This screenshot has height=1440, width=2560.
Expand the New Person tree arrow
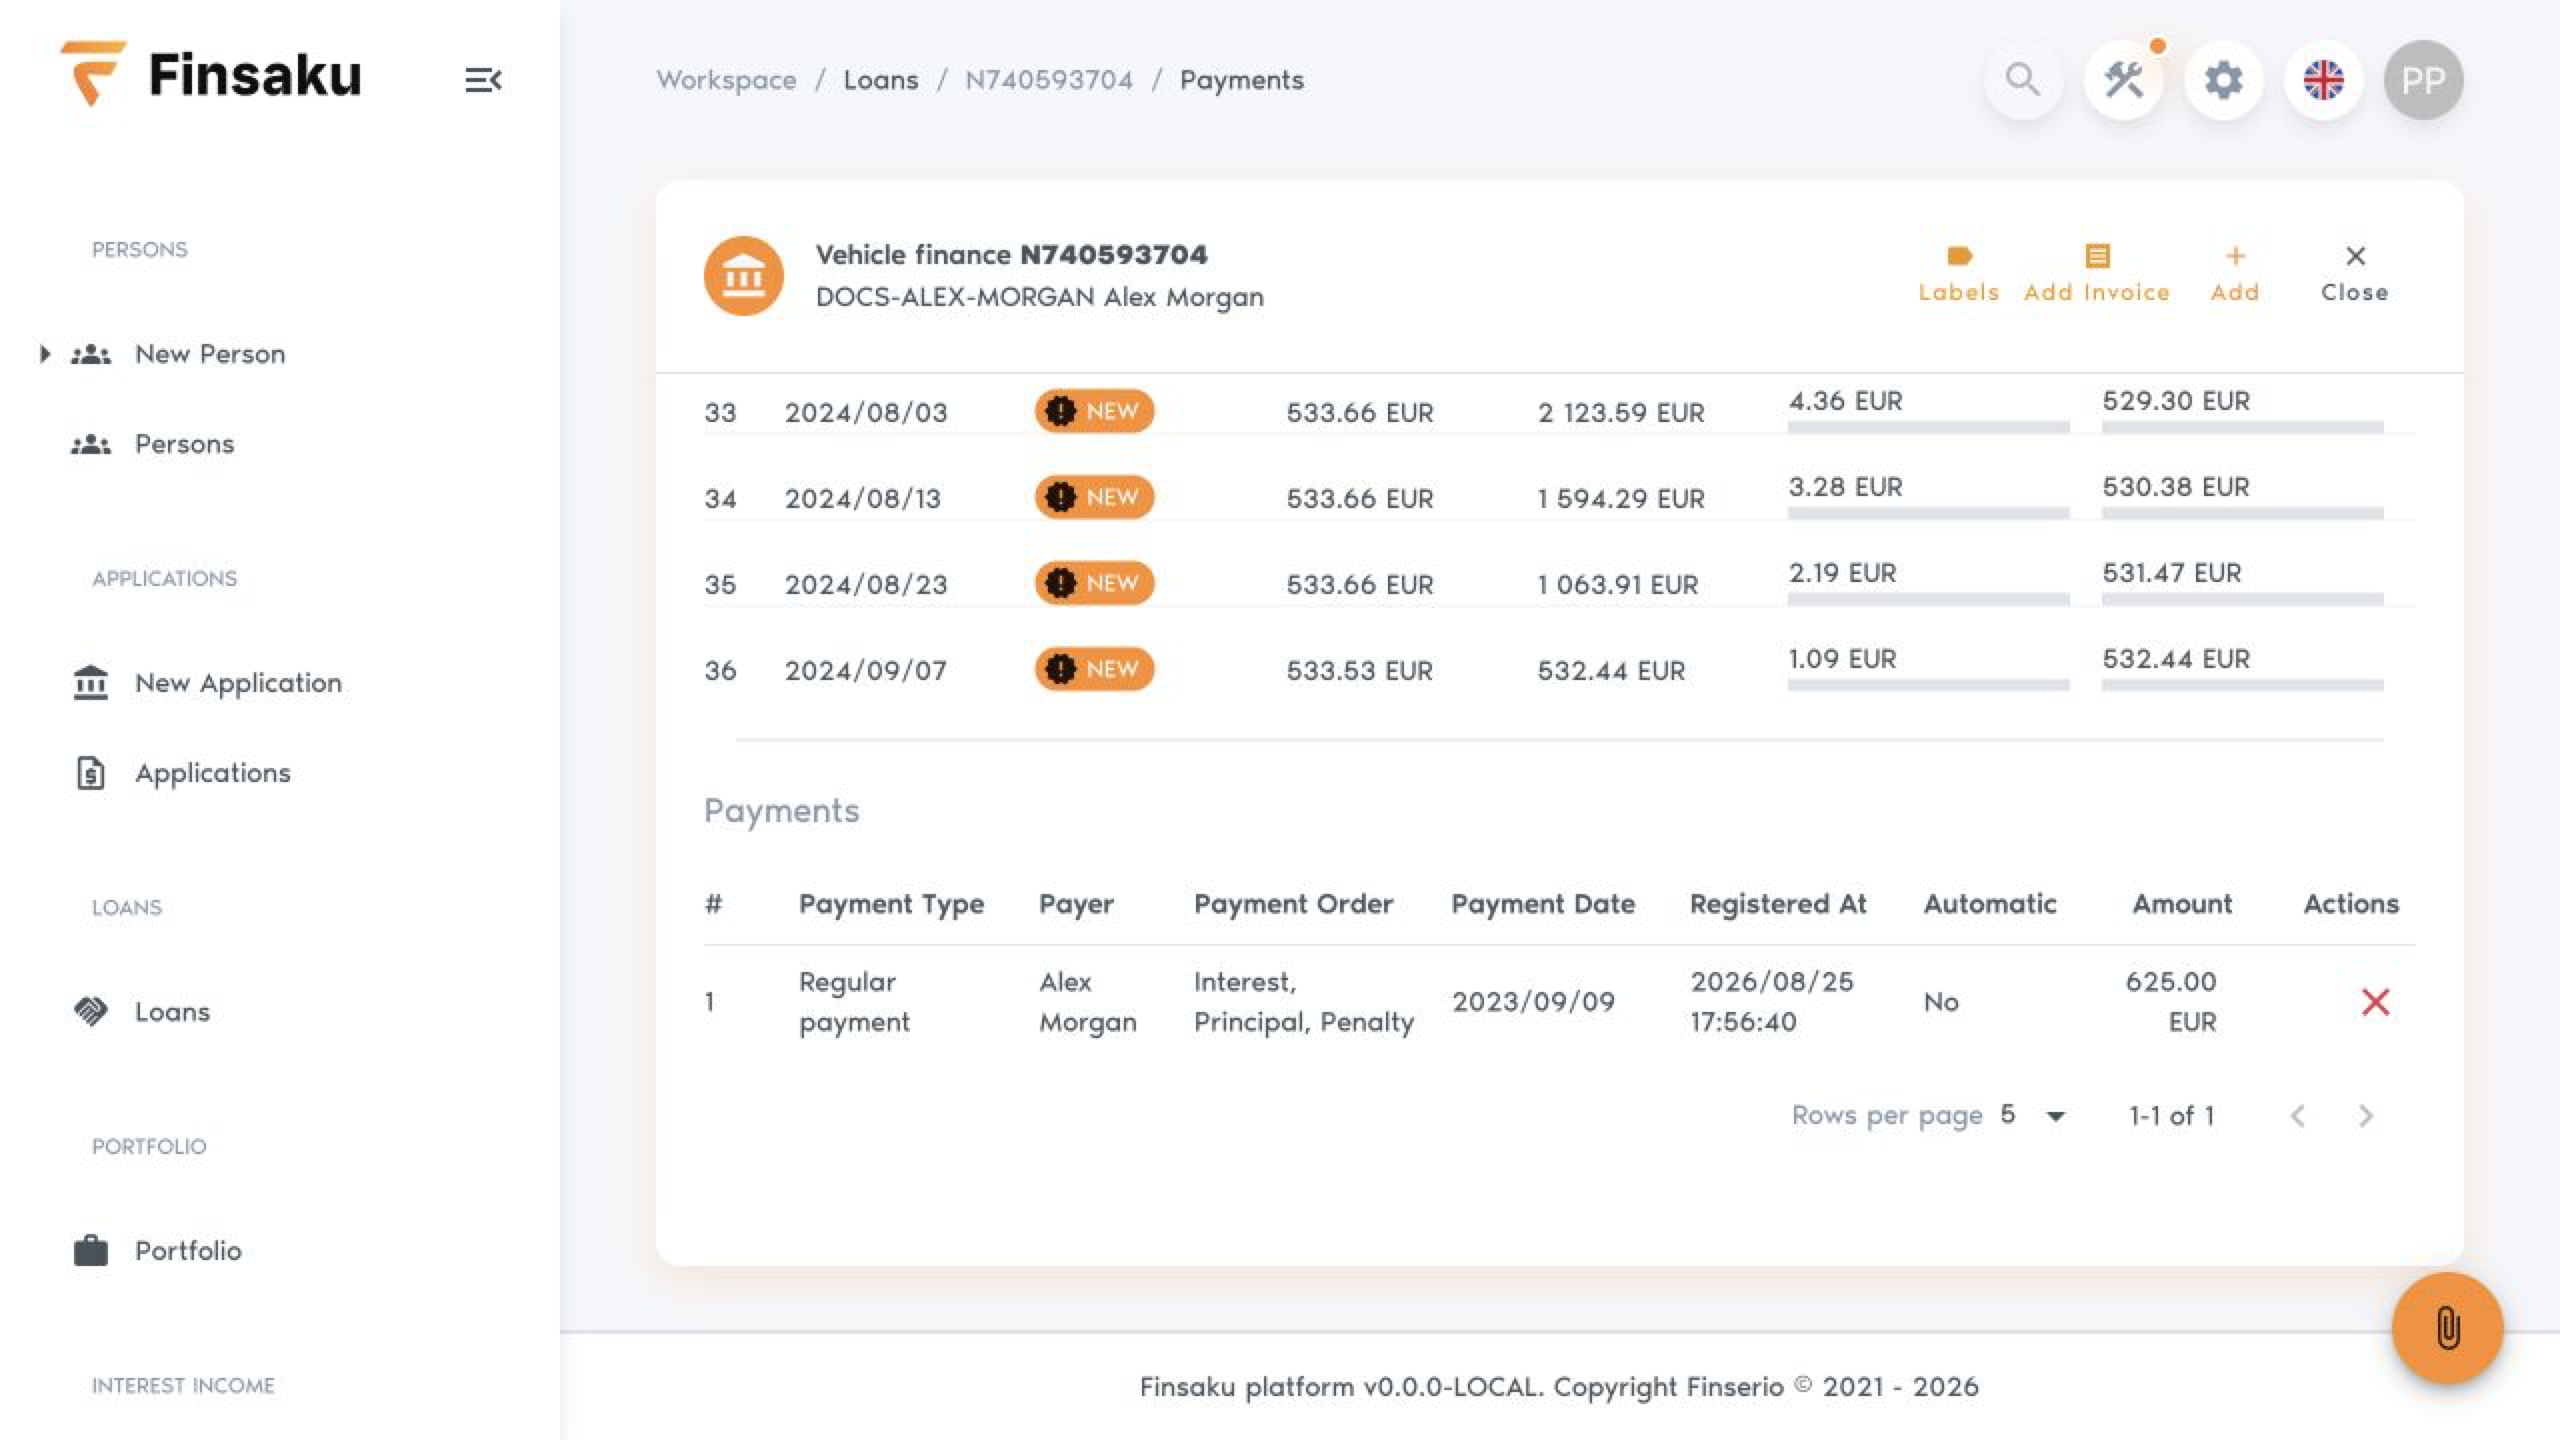44,354
